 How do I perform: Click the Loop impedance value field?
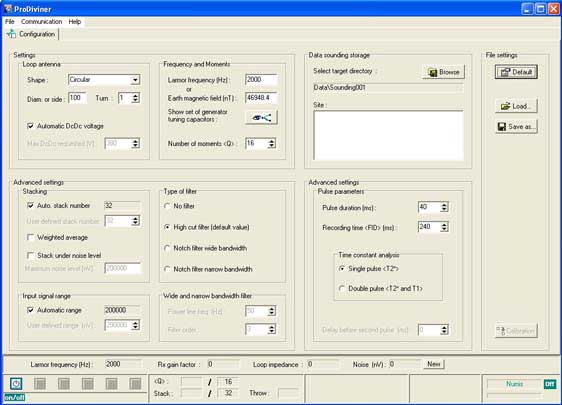(x=323, y=364)
